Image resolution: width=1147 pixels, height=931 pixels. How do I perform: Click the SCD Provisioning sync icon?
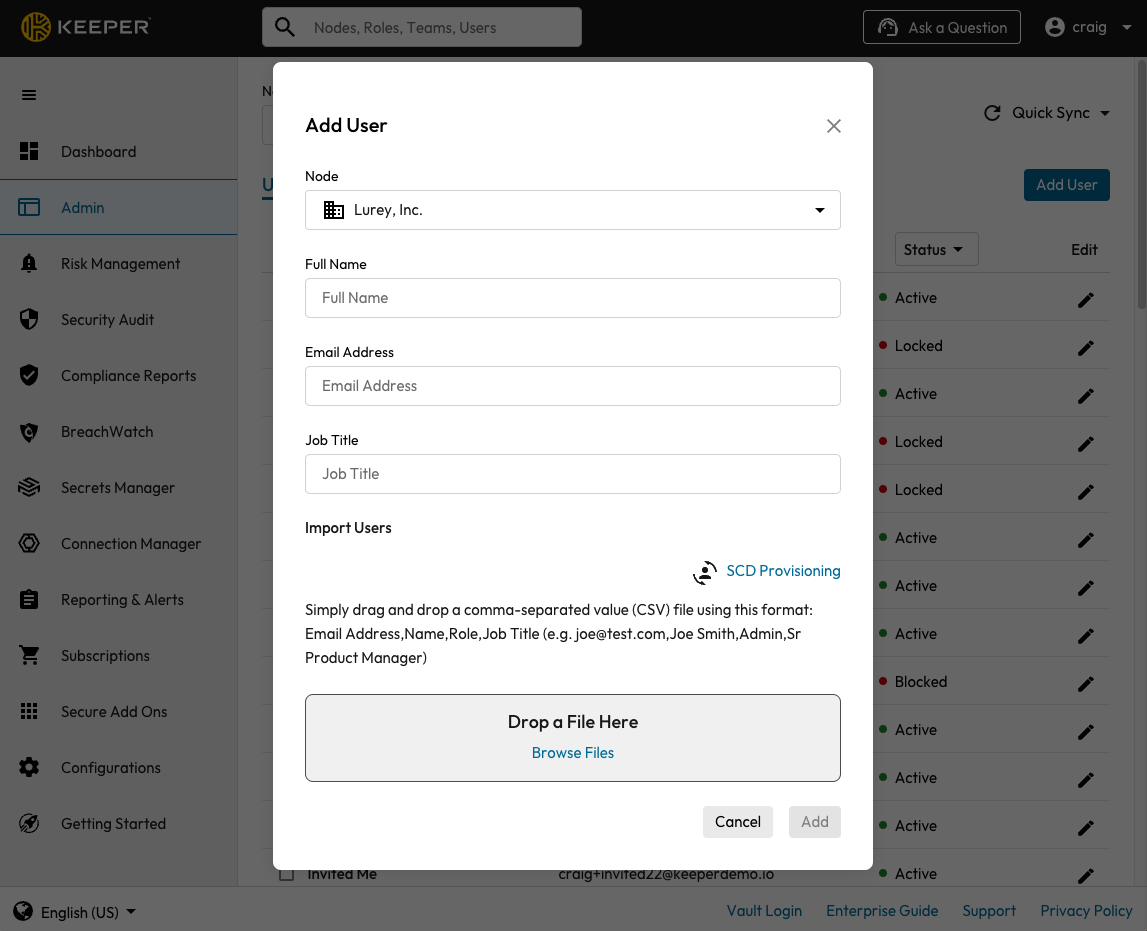pos(705,572)
